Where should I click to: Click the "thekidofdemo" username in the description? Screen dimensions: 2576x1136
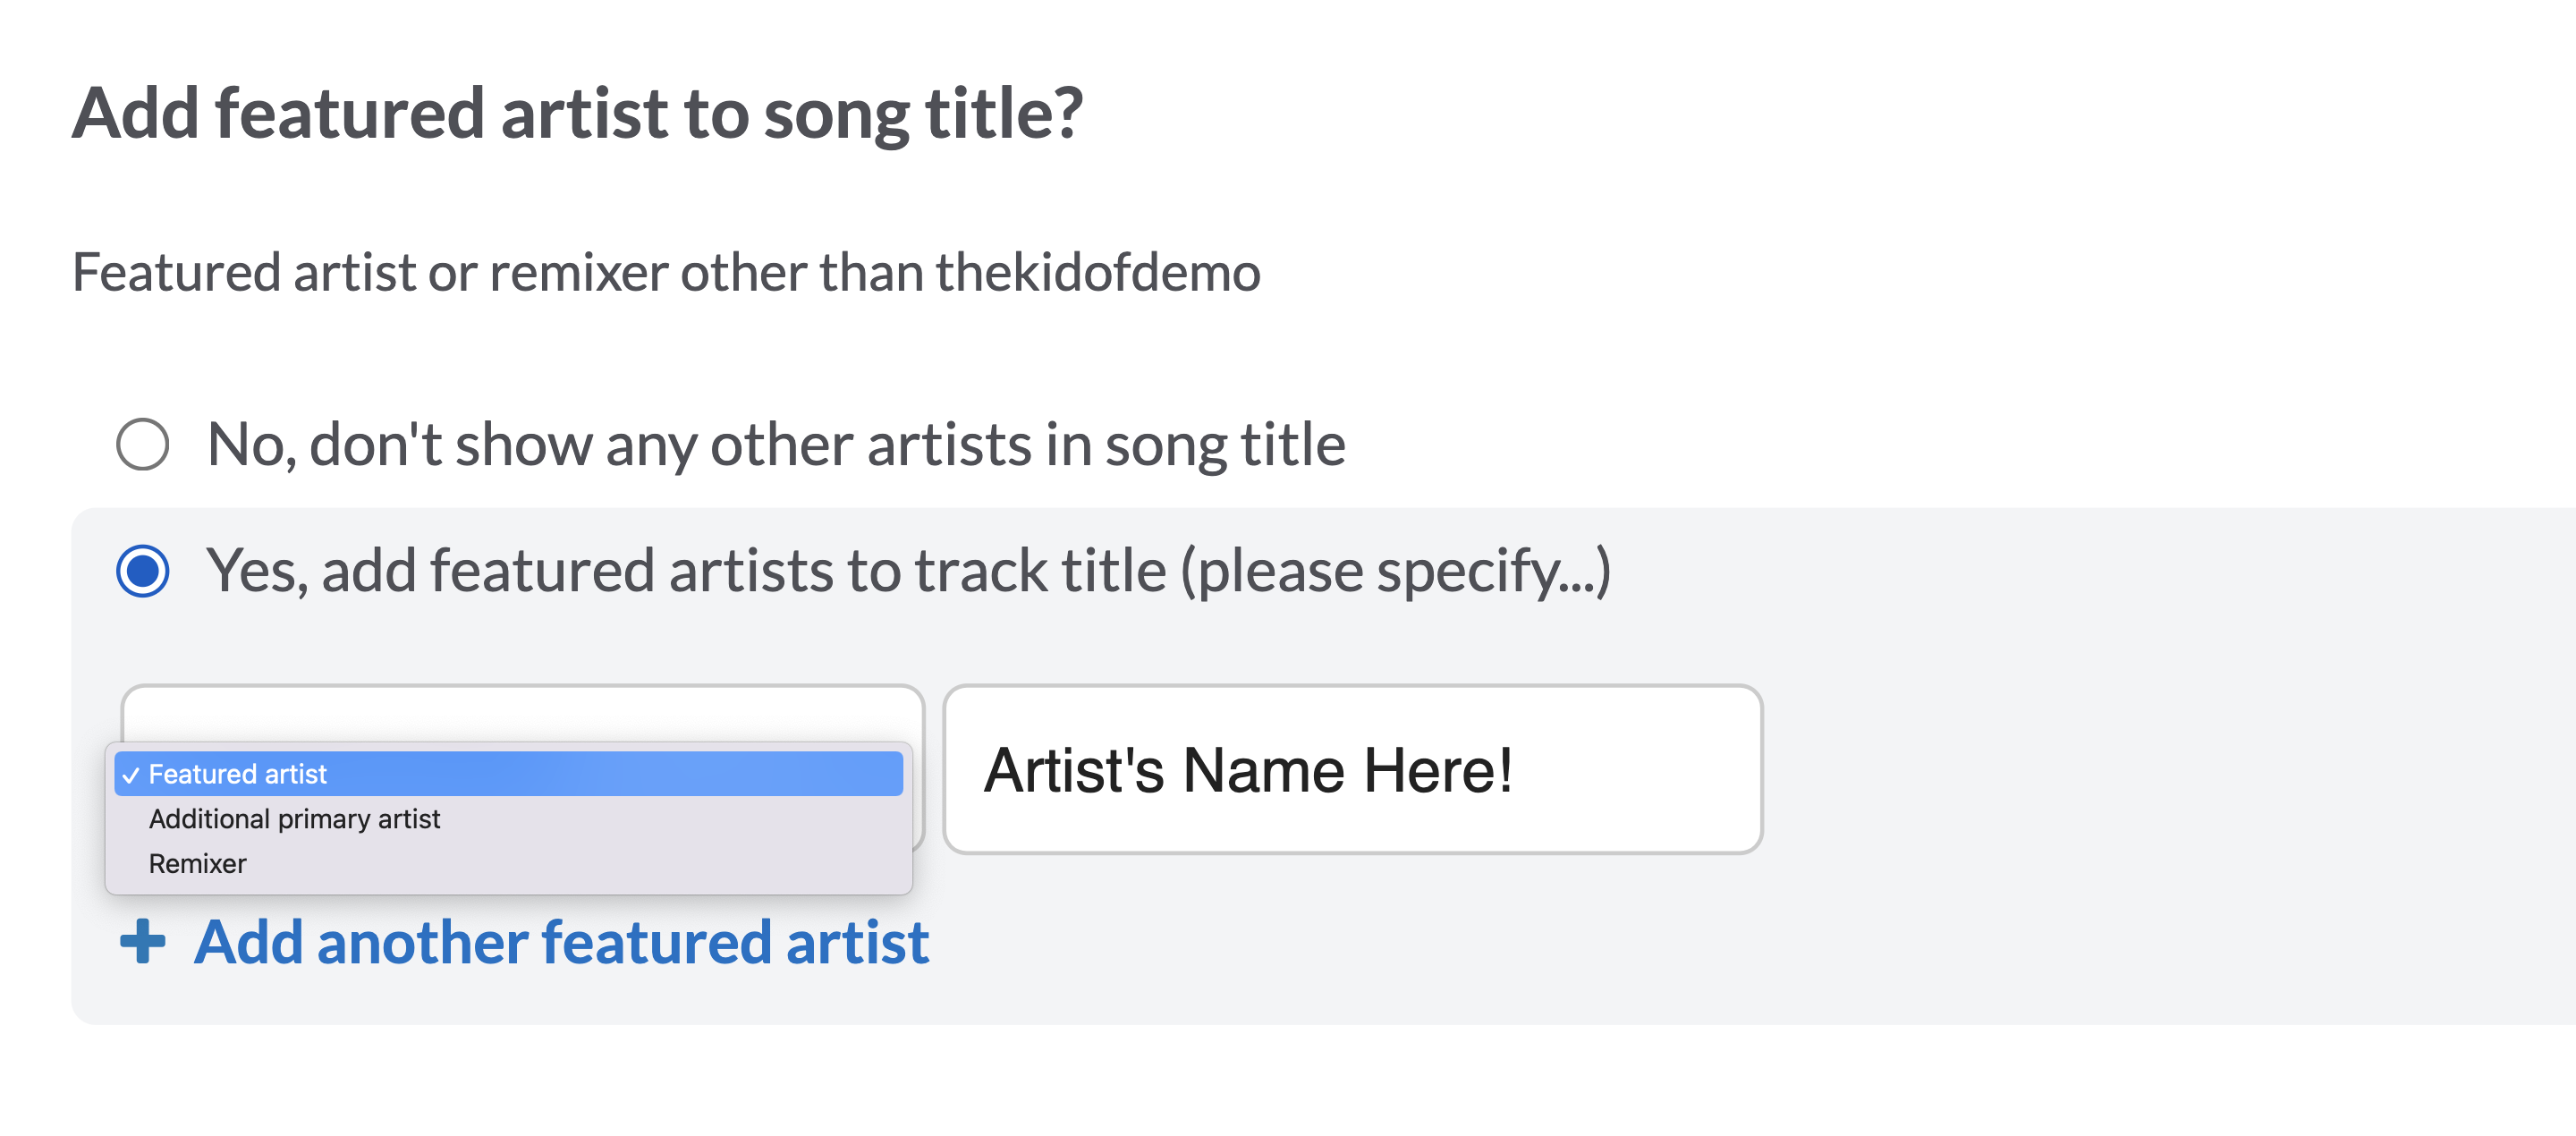point(1098,272)
